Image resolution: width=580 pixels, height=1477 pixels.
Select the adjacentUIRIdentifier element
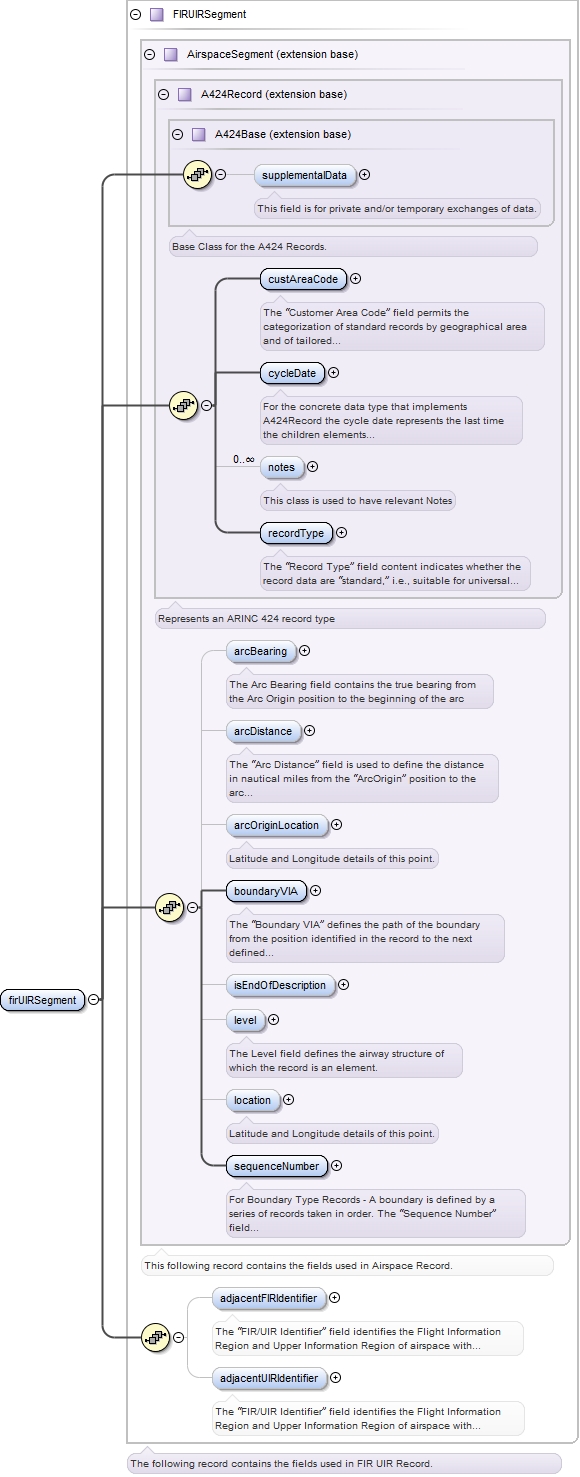[x=269, y=1379]
